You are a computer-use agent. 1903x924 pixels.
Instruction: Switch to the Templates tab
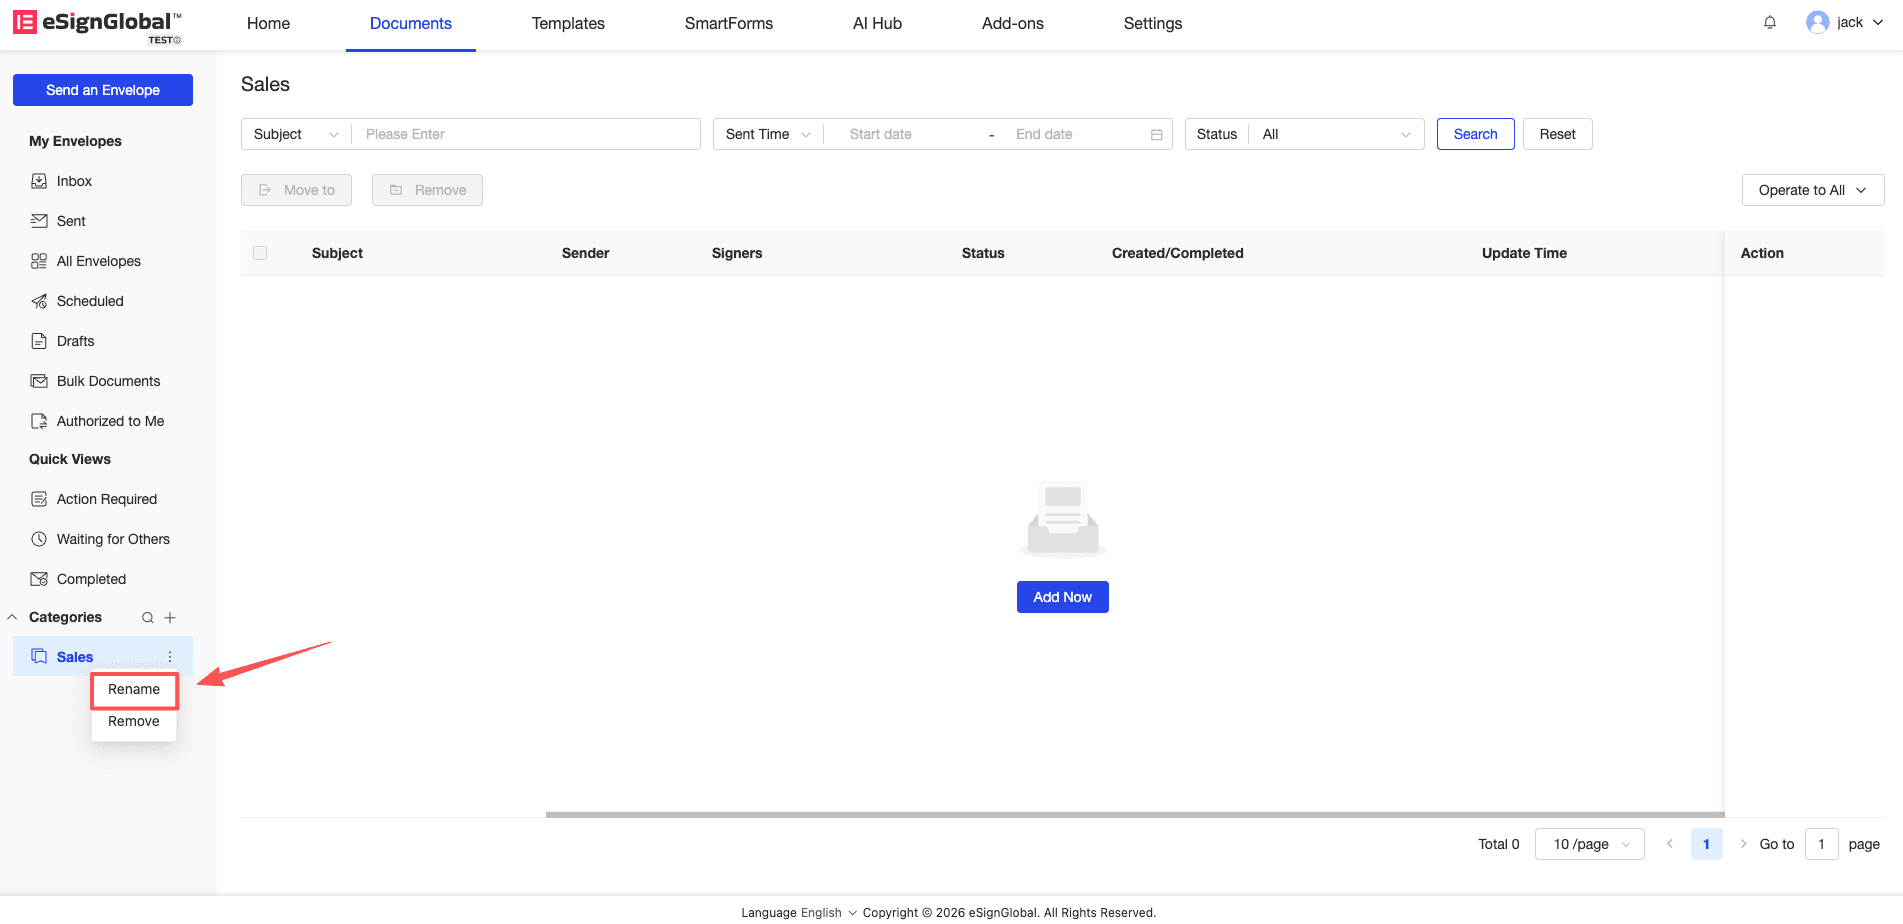point(567,23)
